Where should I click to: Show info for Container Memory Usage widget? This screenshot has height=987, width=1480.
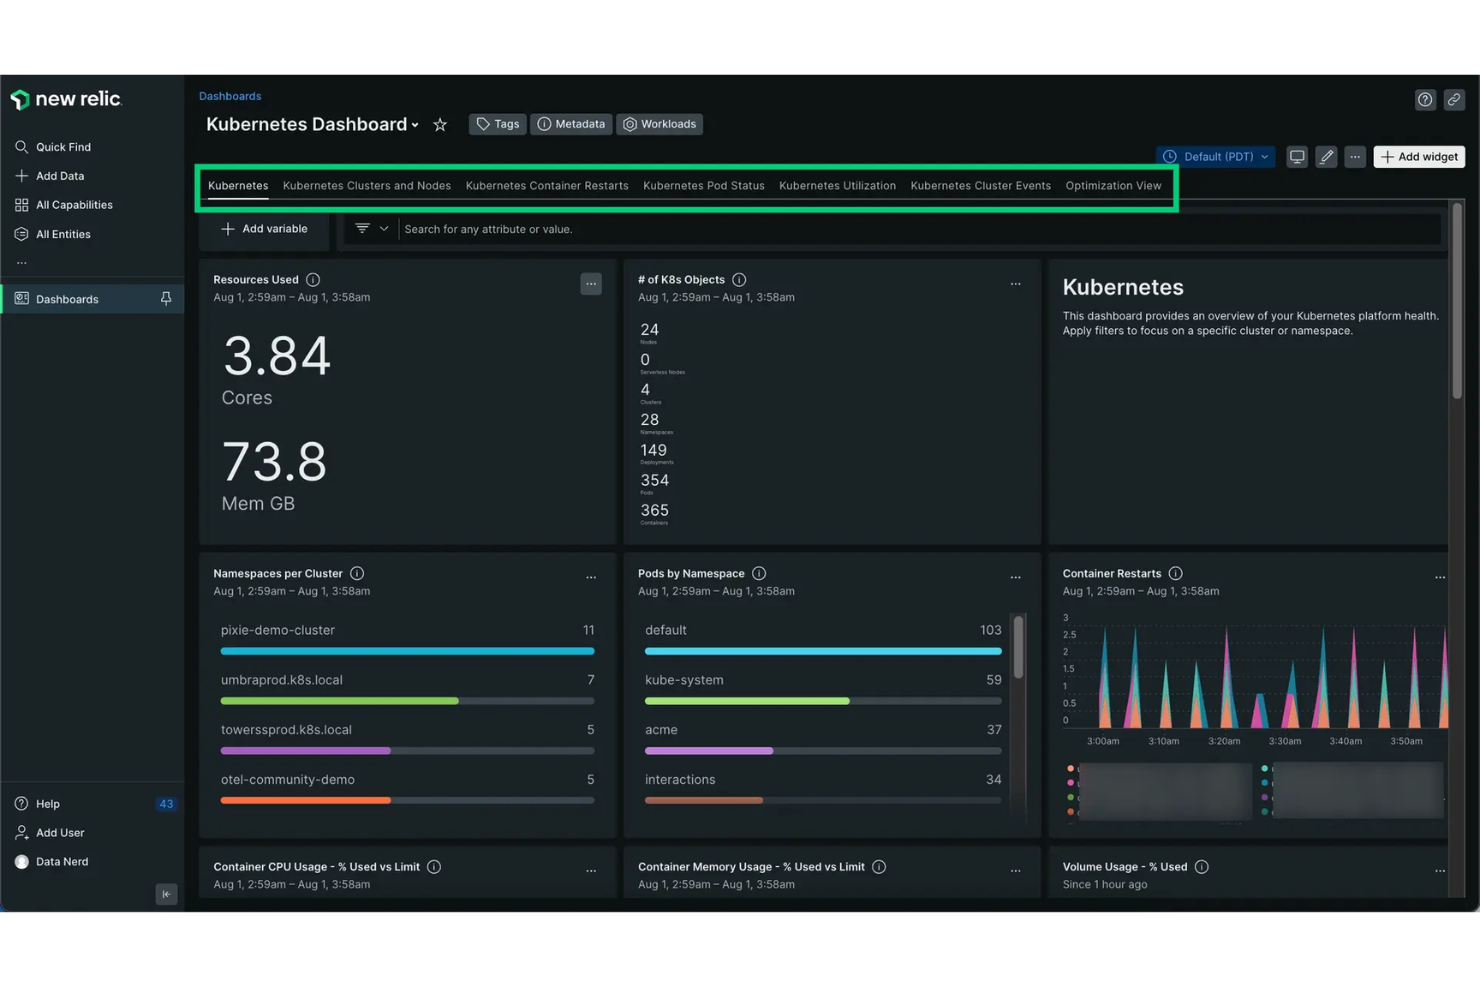click(879, 867)
